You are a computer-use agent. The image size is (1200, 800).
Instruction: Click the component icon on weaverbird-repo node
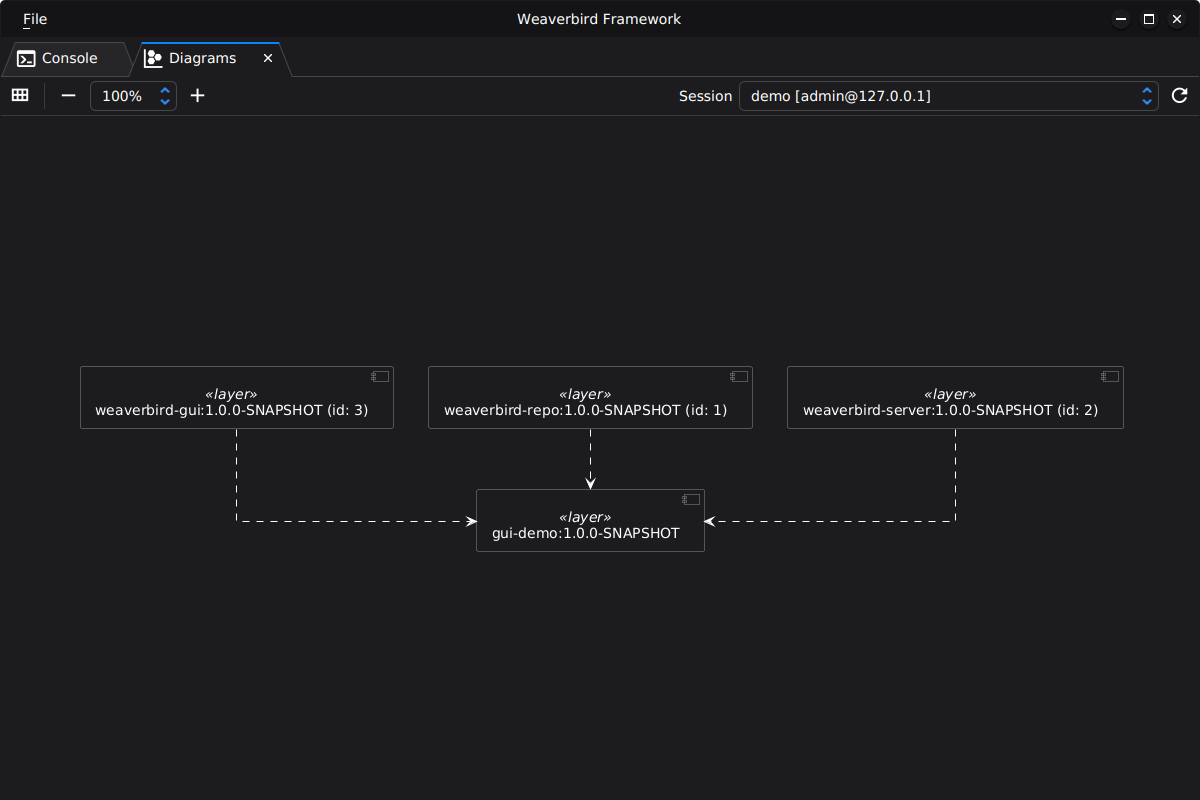739,376
